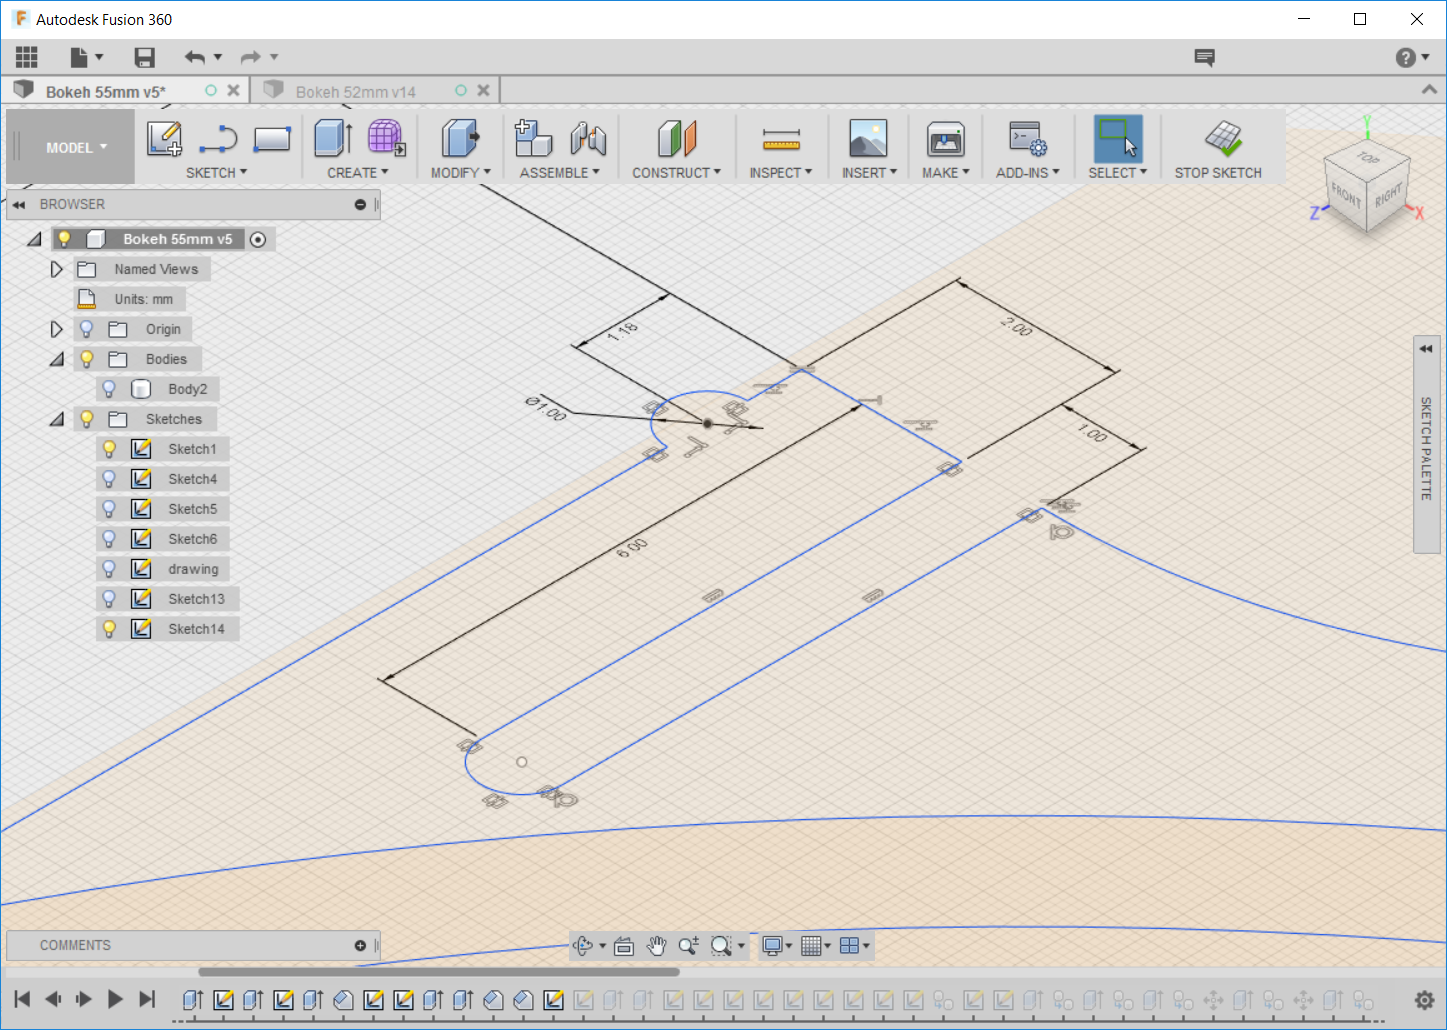Switch to Bokeh 52mm v14 tab
This screenshot has height=1030, width=1447.
(x=355, y=91)
